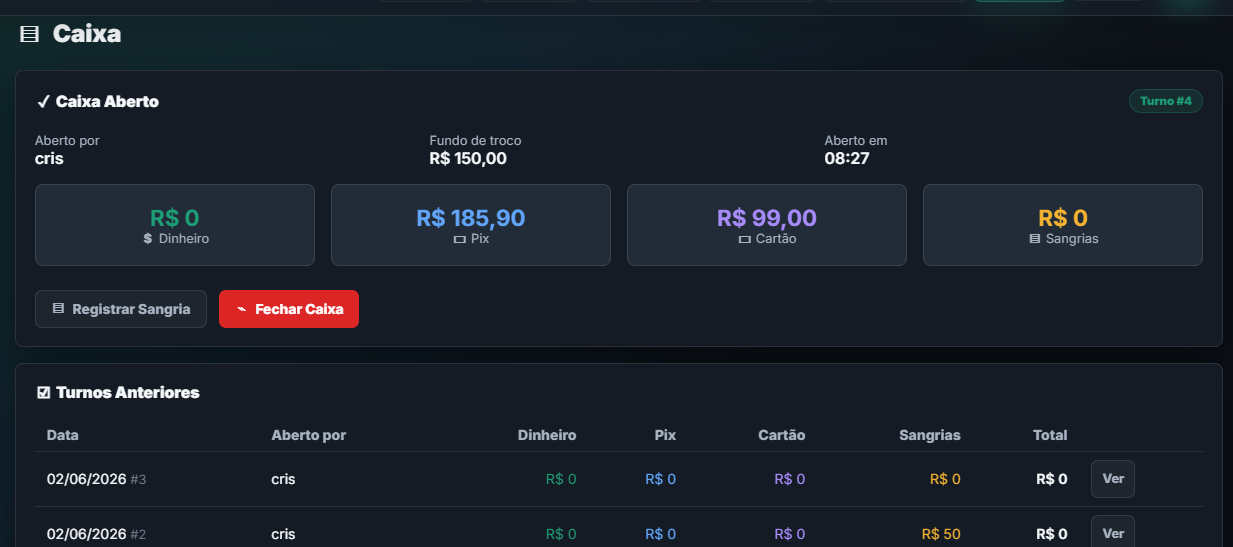Screen dimensions: 1233x547
Task: Click the Dinheiro column header
Action: [547, 435]
